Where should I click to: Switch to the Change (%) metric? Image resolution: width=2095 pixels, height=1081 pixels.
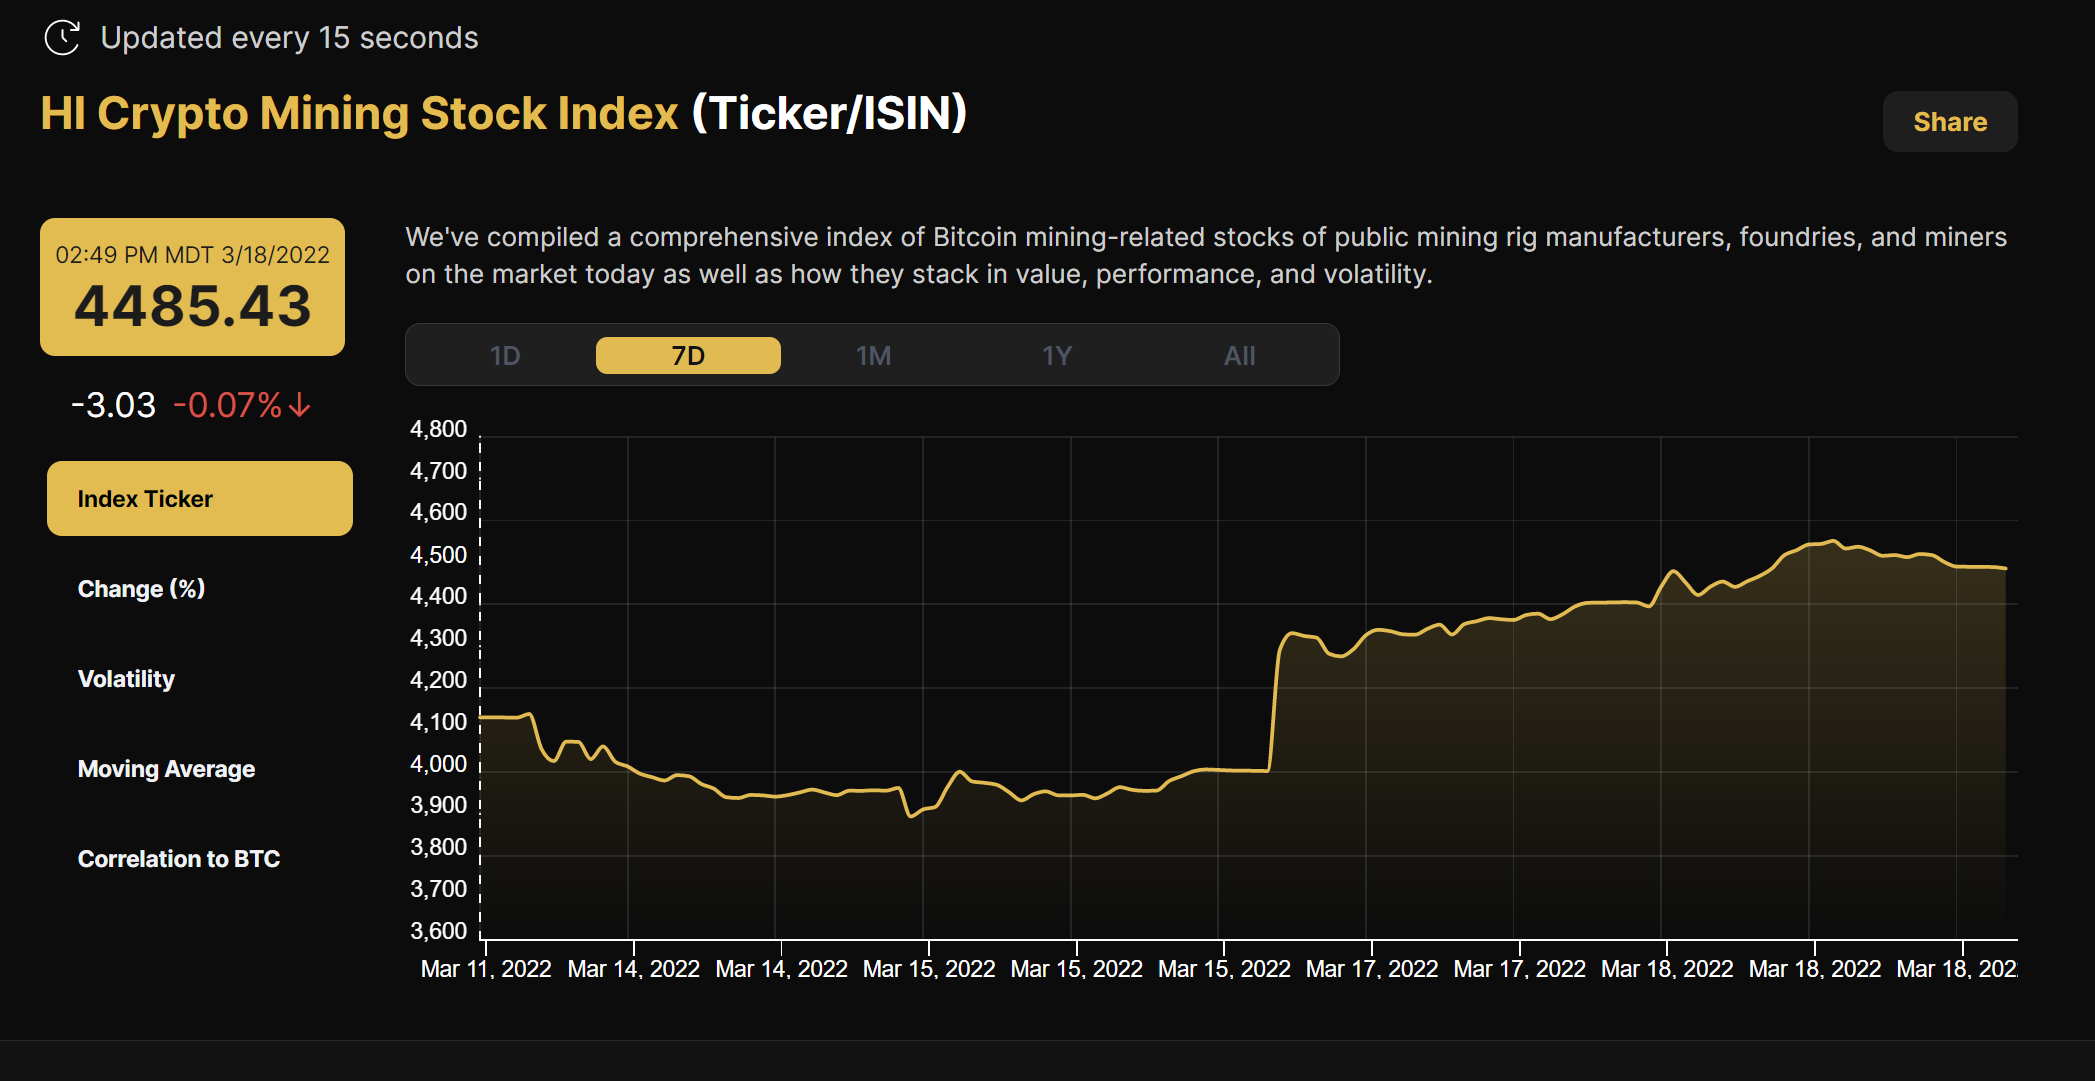141,588
